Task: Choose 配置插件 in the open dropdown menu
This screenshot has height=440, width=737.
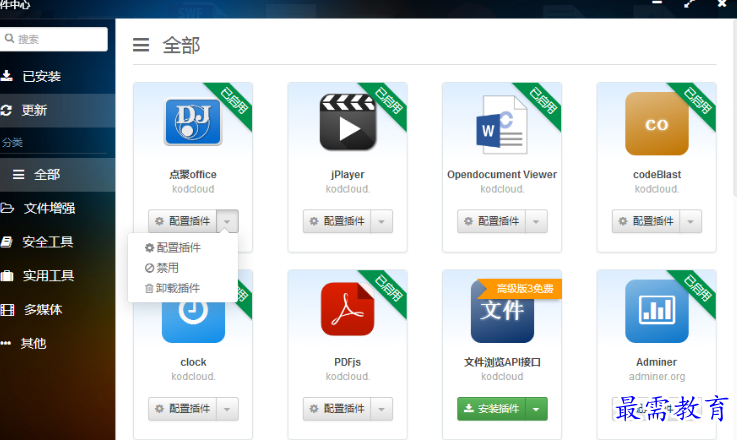Action: (182, 247)
